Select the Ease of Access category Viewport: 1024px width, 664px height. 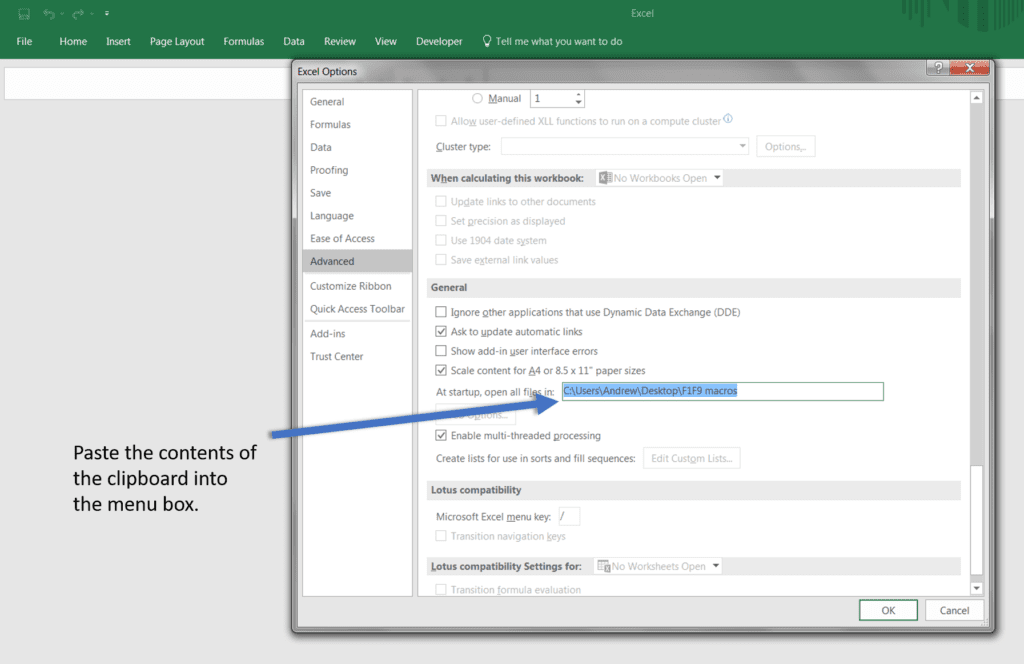[357, 239]
